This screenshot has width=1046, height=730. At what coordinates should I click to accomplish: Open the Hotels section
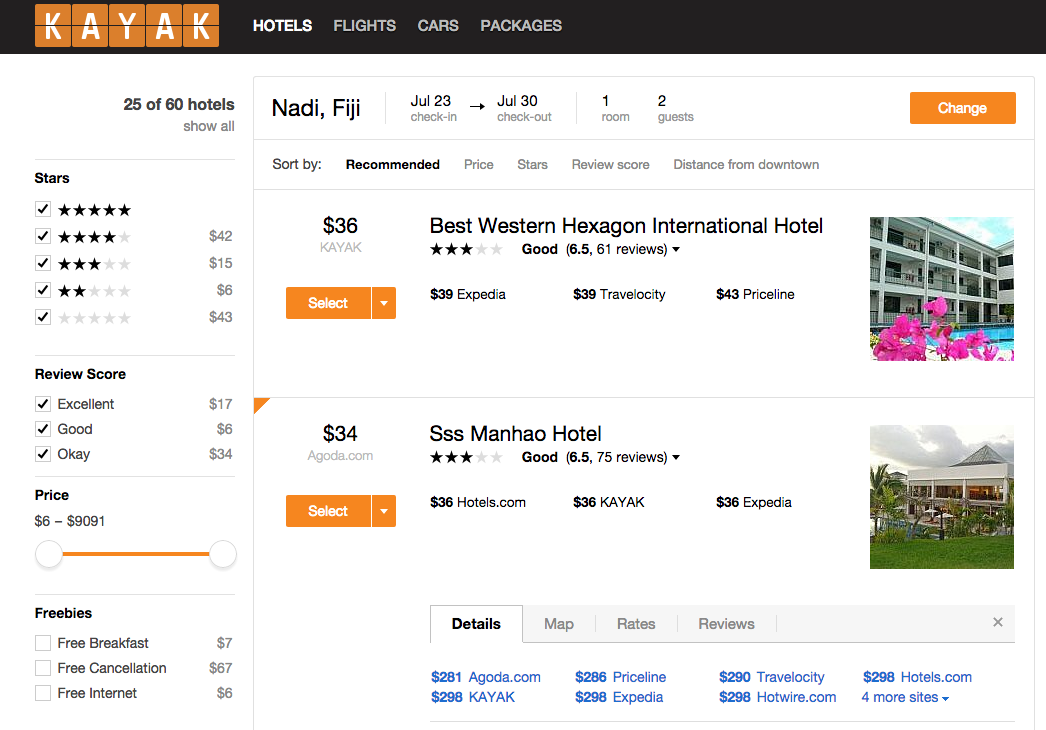coord(282,25)
